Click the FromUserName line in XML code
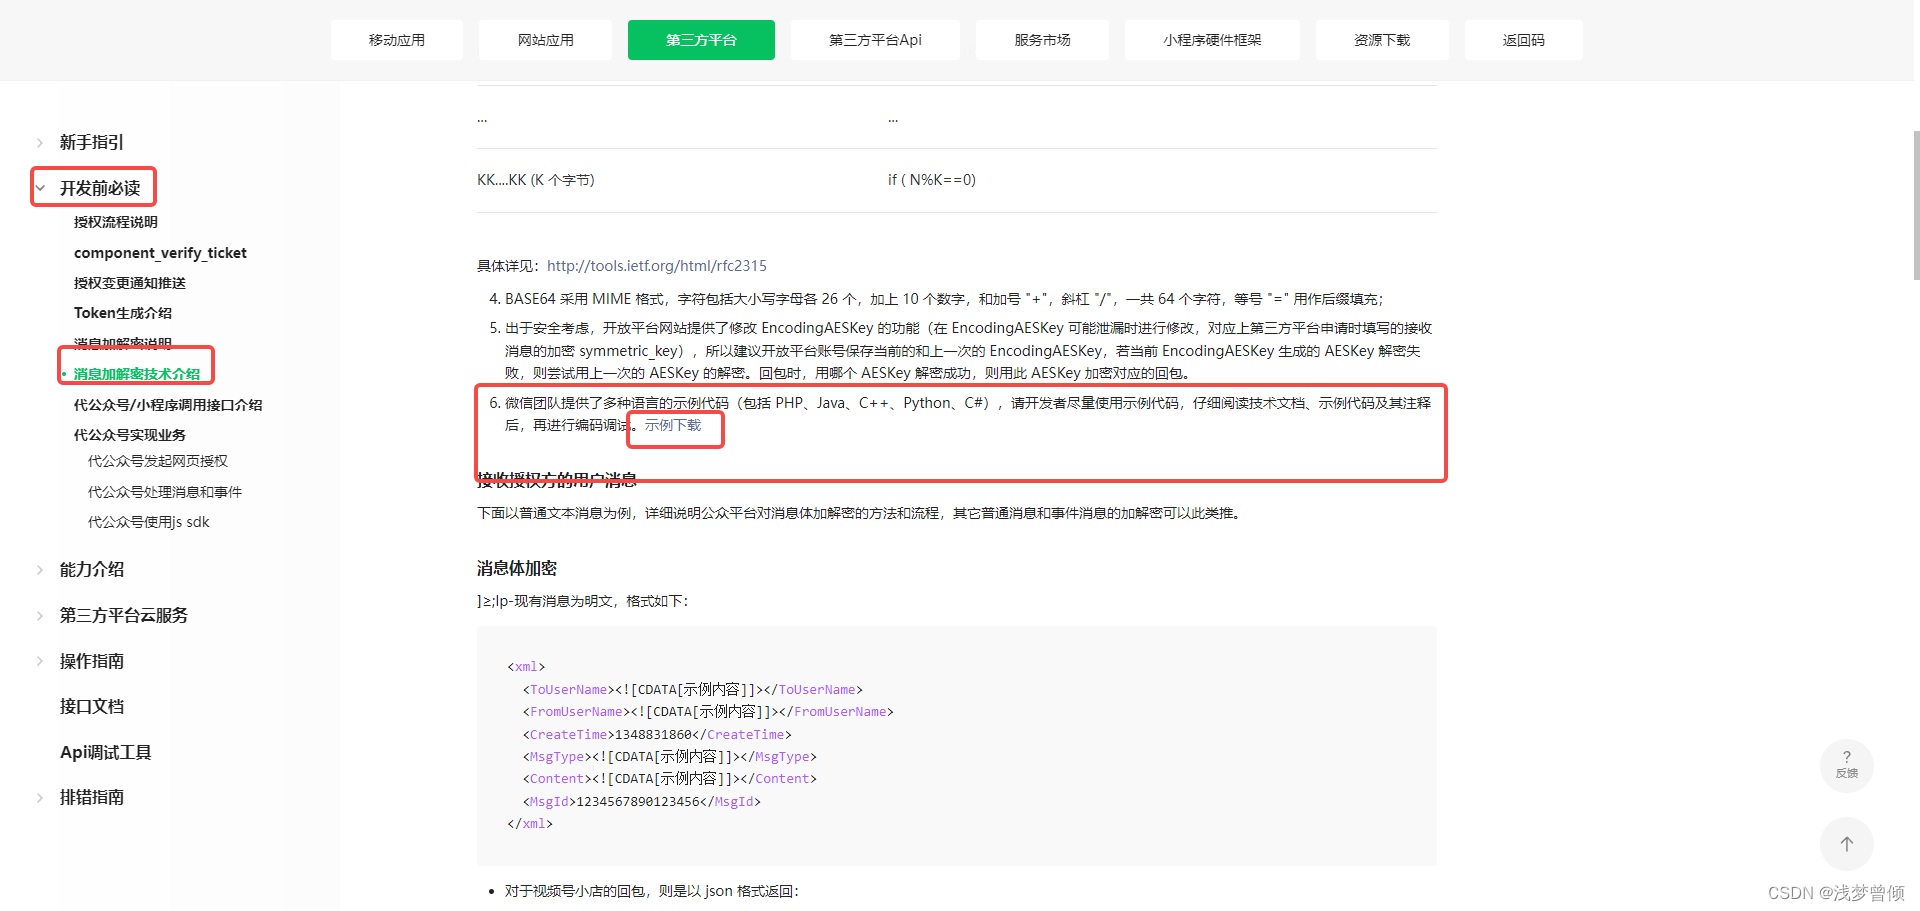Image resolution: width=1920 pixels, height=911 pixels. (708, 712)
